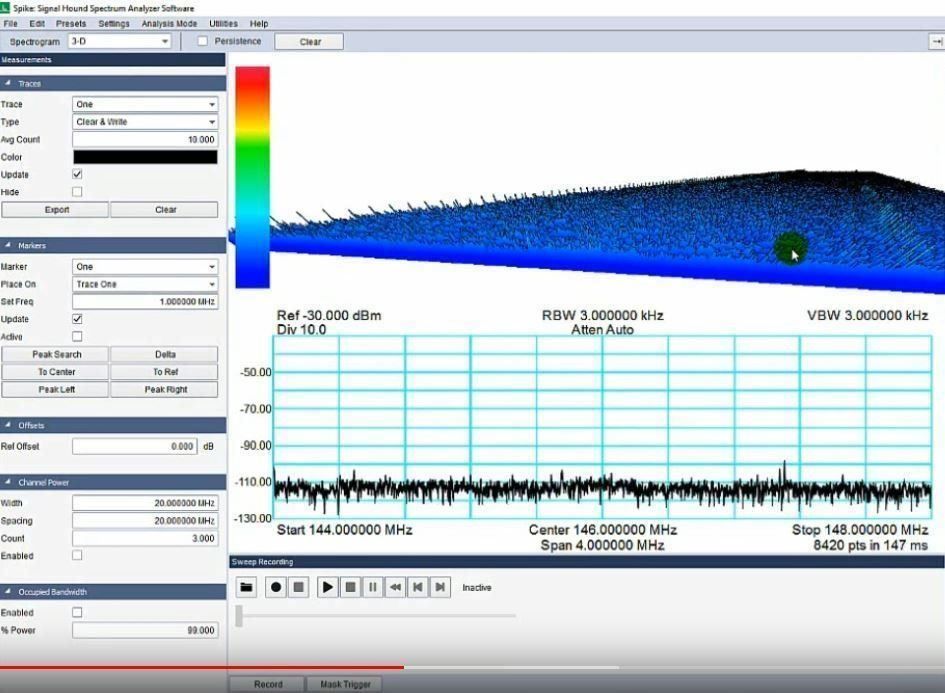Open the Spectrogram 3-D dropdown
Viewport: 945px width, 693px height.
119,42
